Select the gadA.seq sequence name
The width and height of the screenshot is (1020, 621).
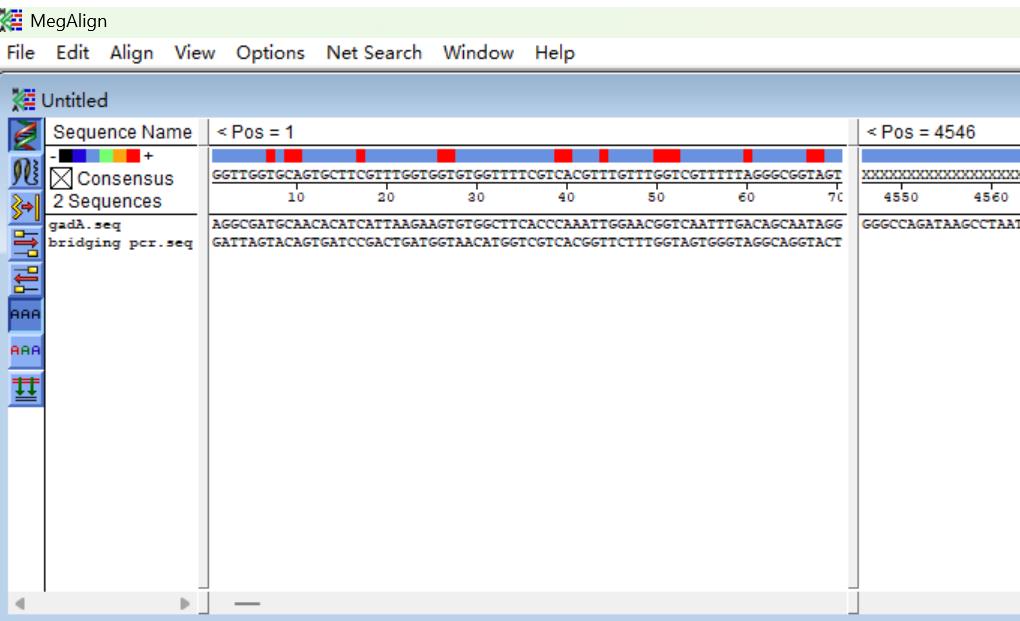coord(84,225)
